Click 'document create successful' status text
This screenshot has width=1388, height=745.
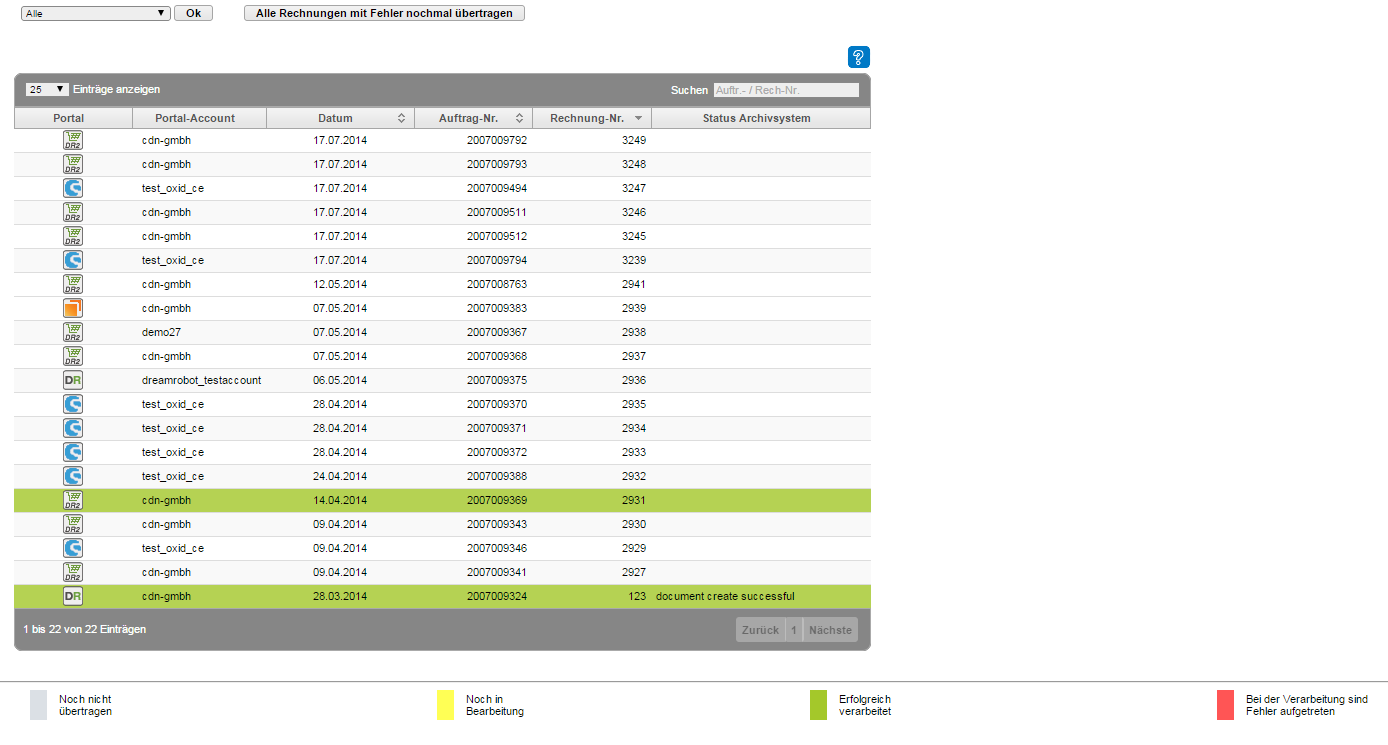coord(725,596)
